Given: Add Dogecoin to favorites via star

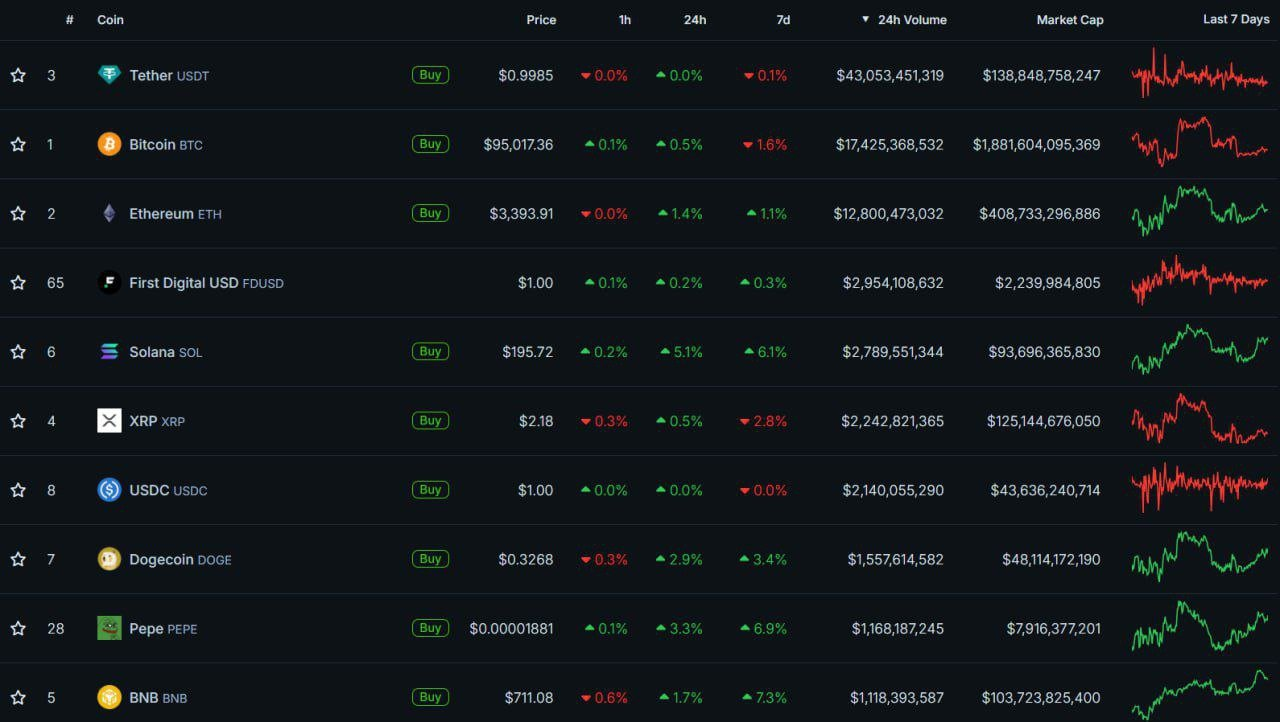Looking at the screenshot, I should [18, 559].
